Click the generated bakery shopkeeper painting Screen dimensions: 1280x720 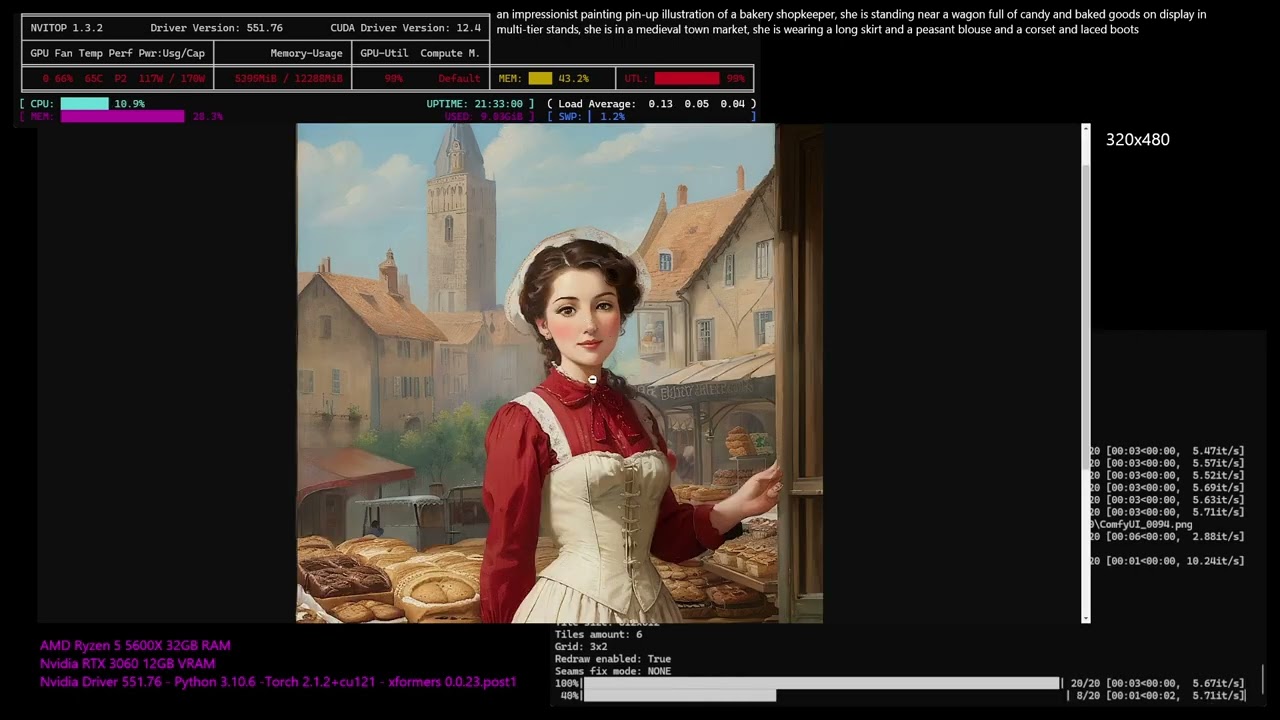click(x=559, y=373)
